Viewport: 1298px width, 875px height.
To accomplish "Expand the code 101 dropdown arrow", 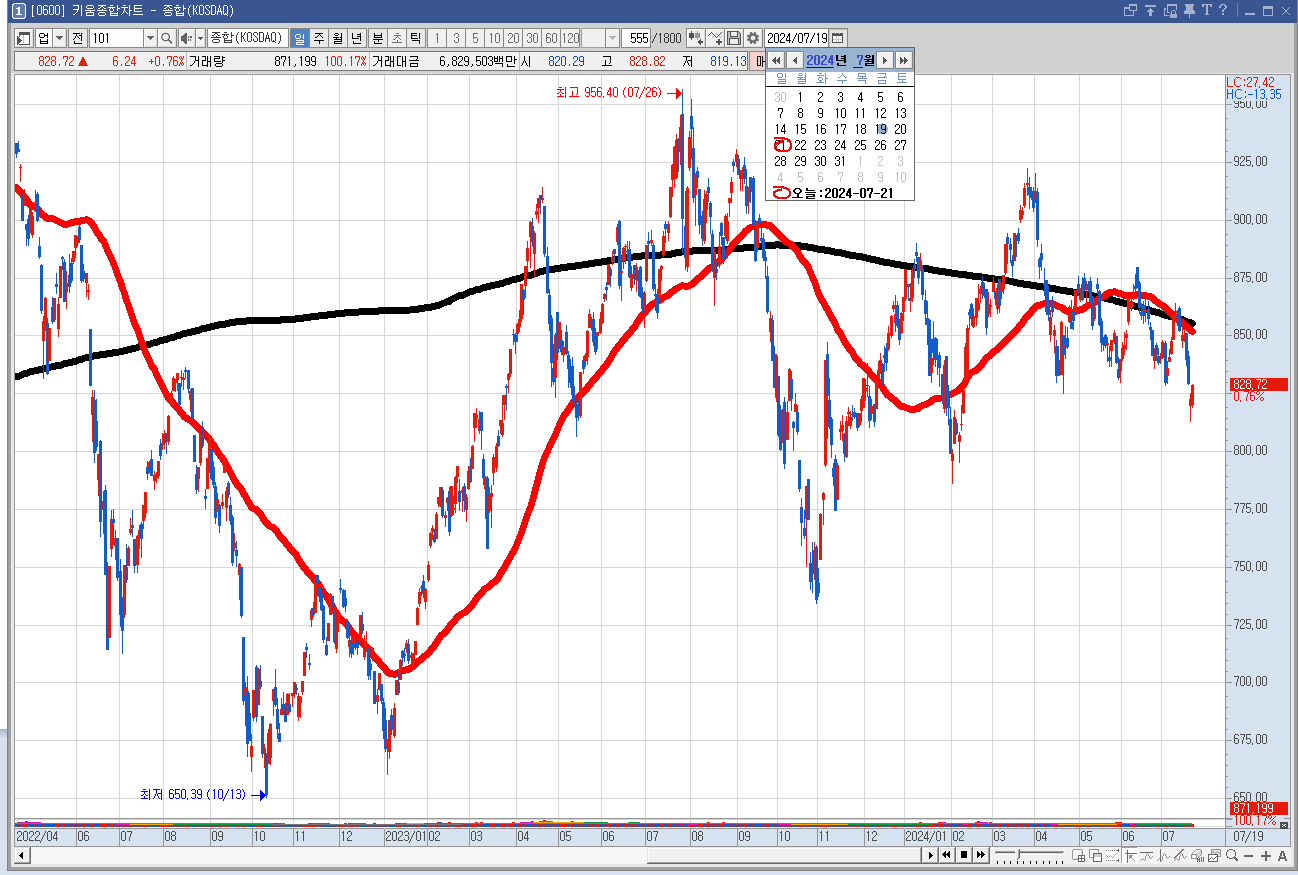I will [x=150, y=38].
